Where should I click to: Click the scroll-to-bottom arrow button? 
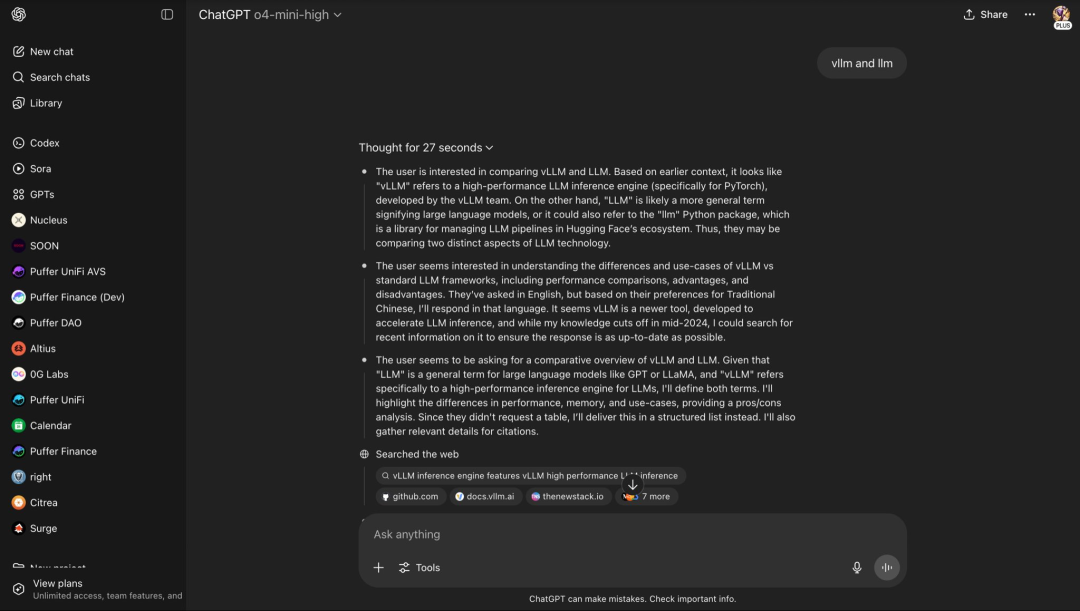click(x=632, y=485)
